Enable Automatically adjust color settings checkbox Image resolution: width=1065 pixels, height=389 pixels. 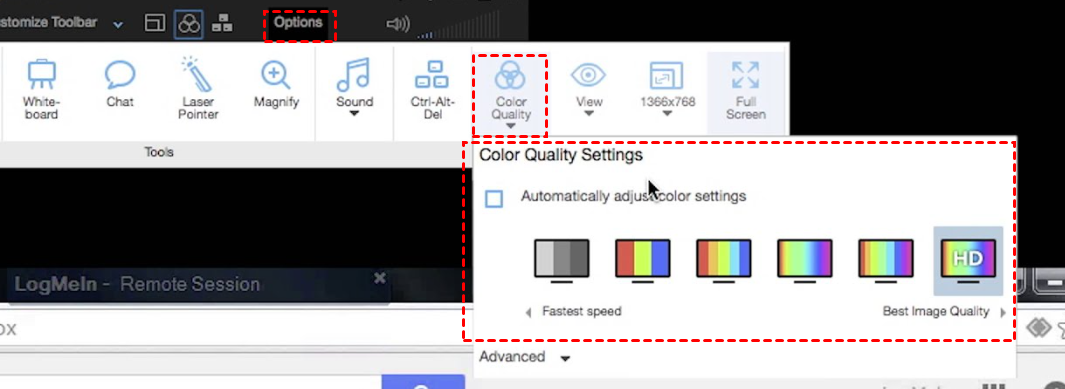pos(494,199)
